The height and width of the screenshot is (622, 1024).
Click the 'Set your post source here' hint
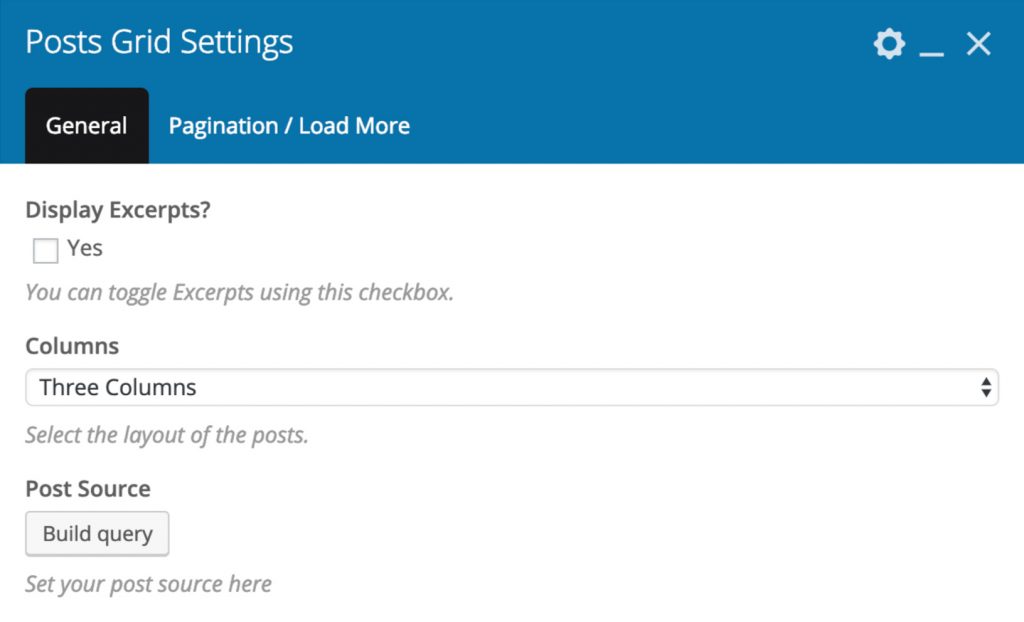[x=148, y=584]
